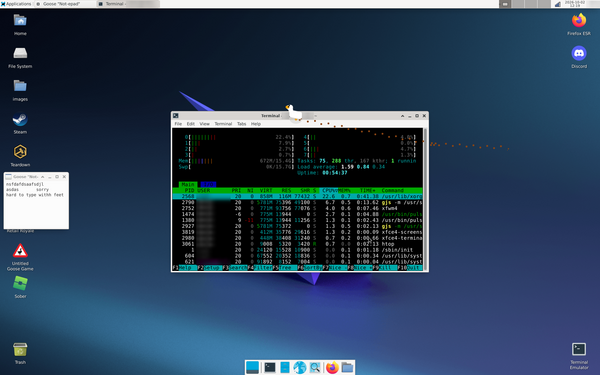Open the Terminal Help menu
600x375 pixels.
click(x=256, y=124)
